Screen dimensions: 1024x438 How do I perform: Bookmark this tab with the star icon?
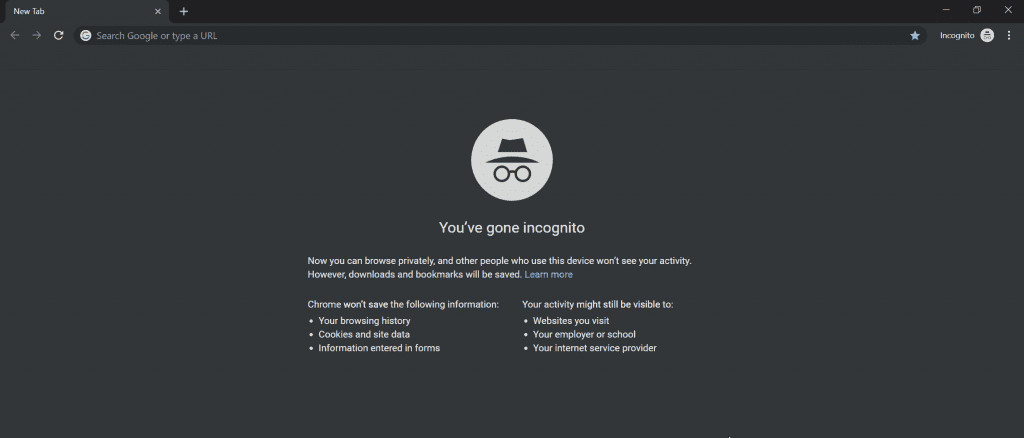click(x=915, y=35)
